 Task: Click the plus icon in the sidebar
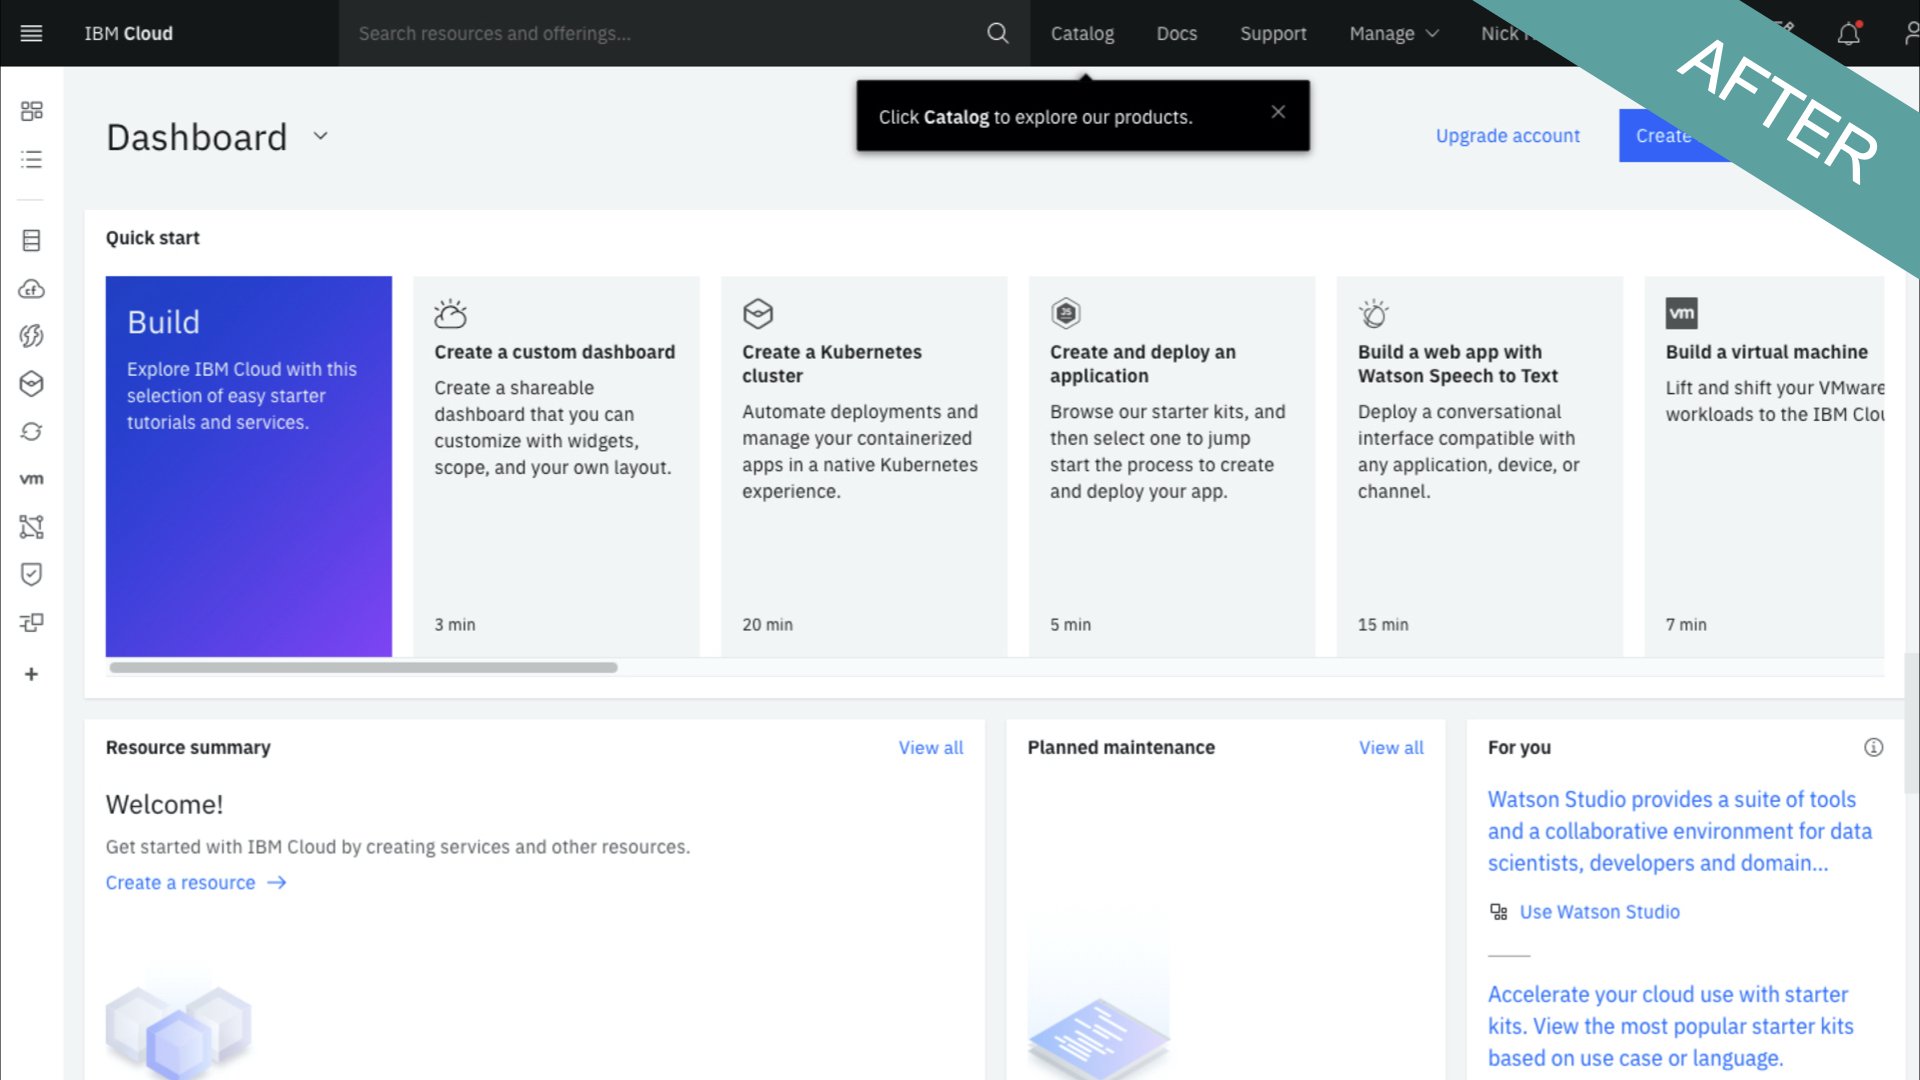click(31, 674)
